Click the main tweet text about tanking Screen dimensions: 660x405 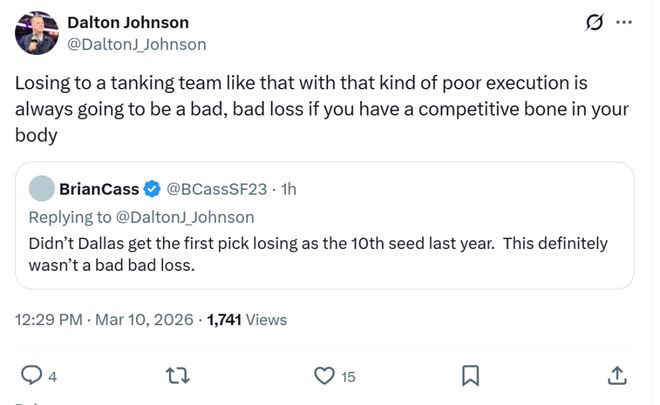[x=320, y=109]
